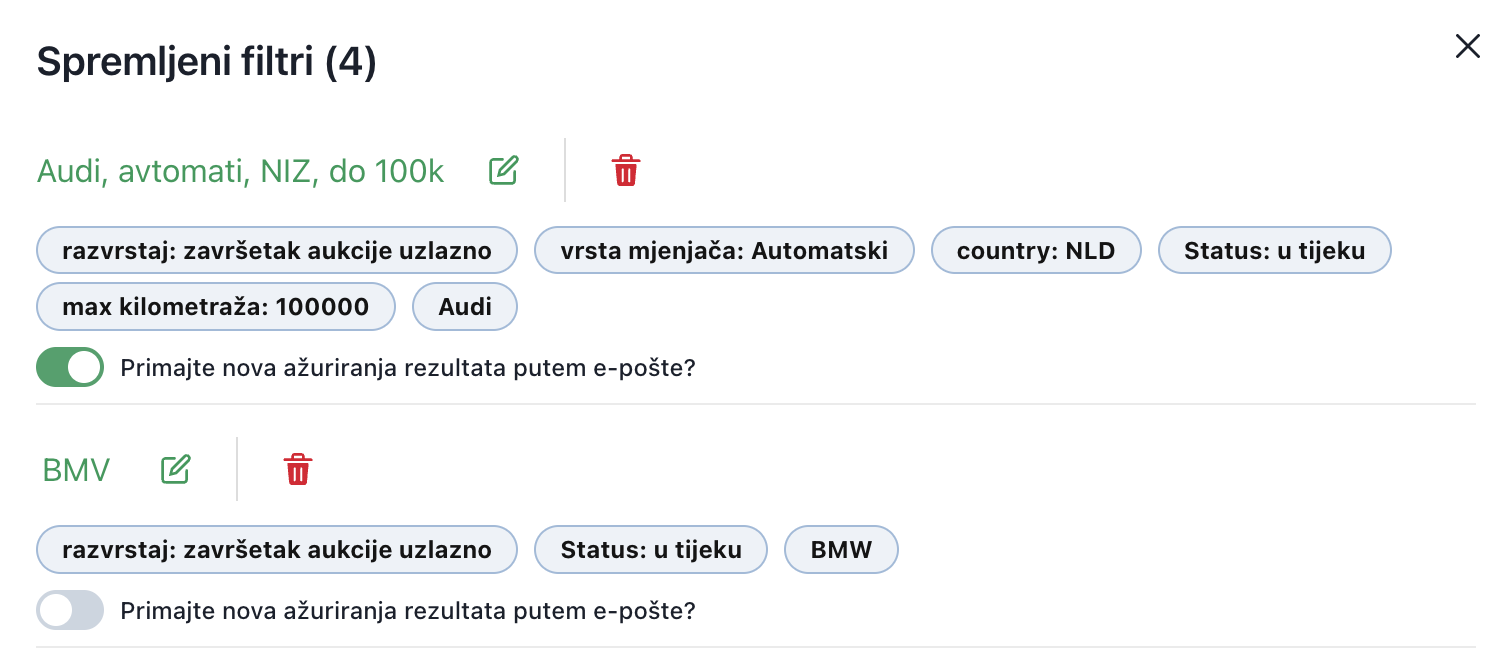Click the country: NLD filter tag
The image size is (1510, 652).
click(1035, 250)
